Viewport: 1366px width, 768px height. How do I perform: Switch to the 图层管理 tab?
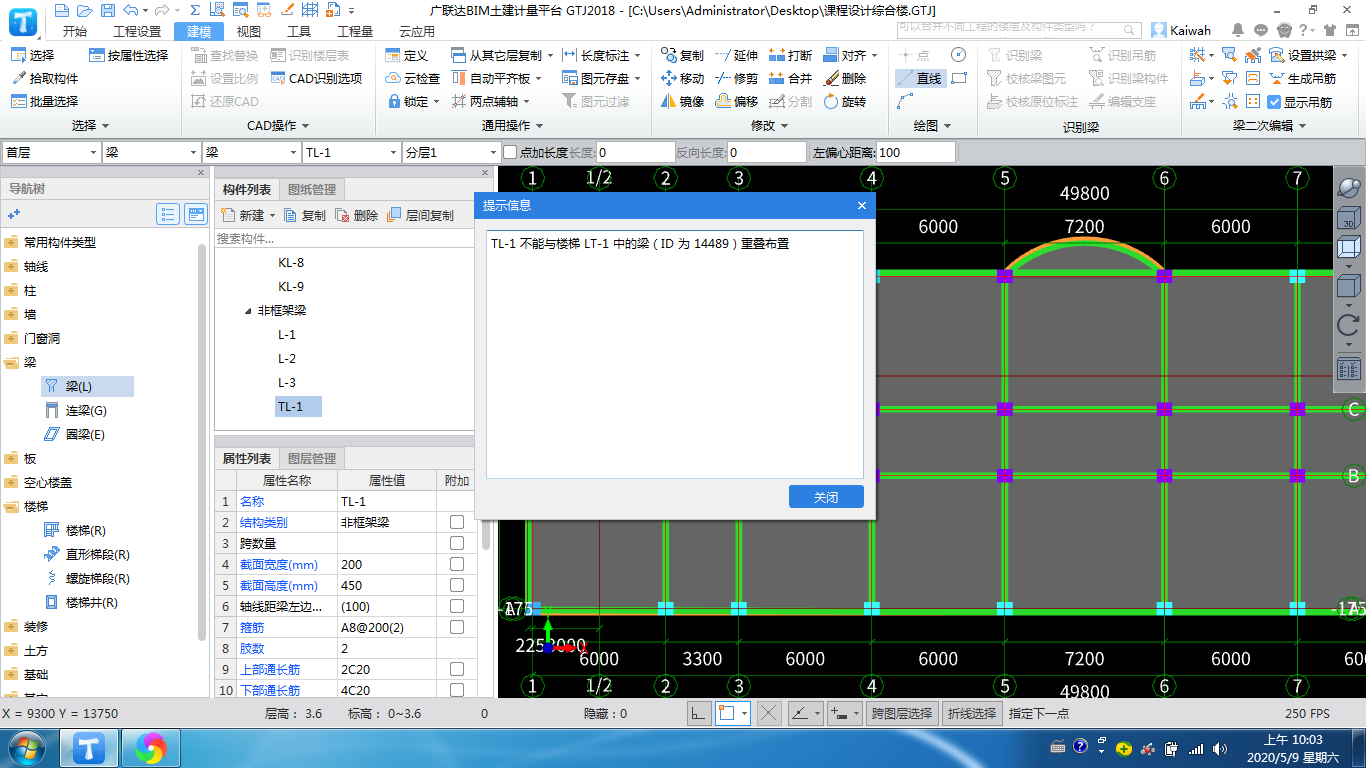(x=312, y=458)
